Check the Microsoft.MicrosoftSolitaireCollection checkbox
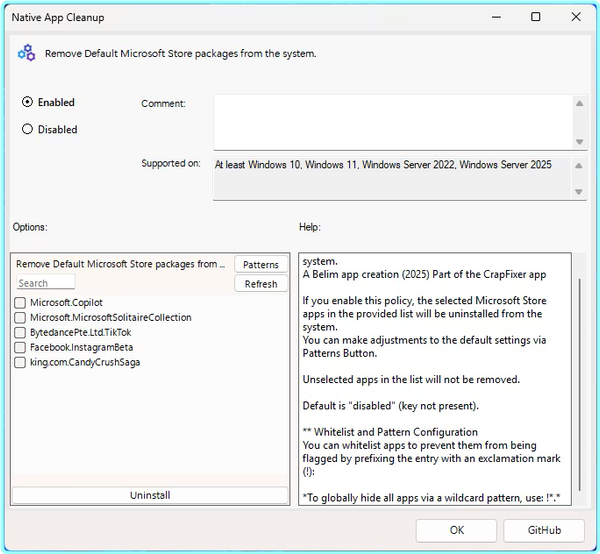Screen dimensions: 600x554 20,318
